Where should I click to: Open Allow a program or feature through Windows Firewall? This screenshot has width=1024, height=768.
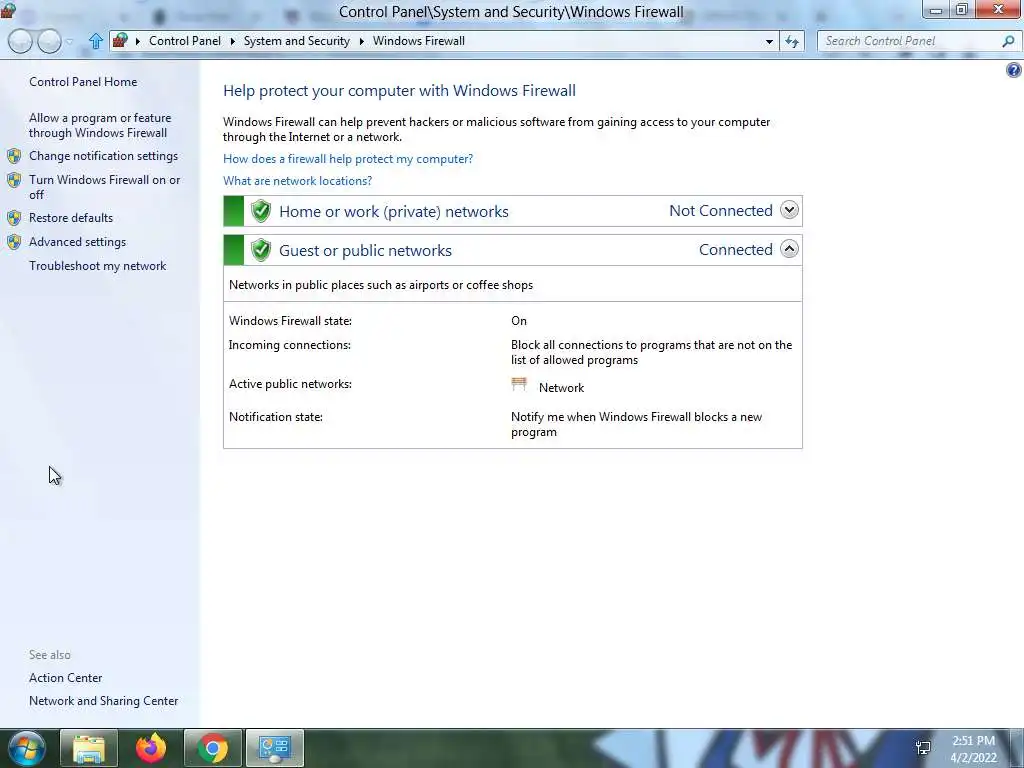click(x=100, y=125)
